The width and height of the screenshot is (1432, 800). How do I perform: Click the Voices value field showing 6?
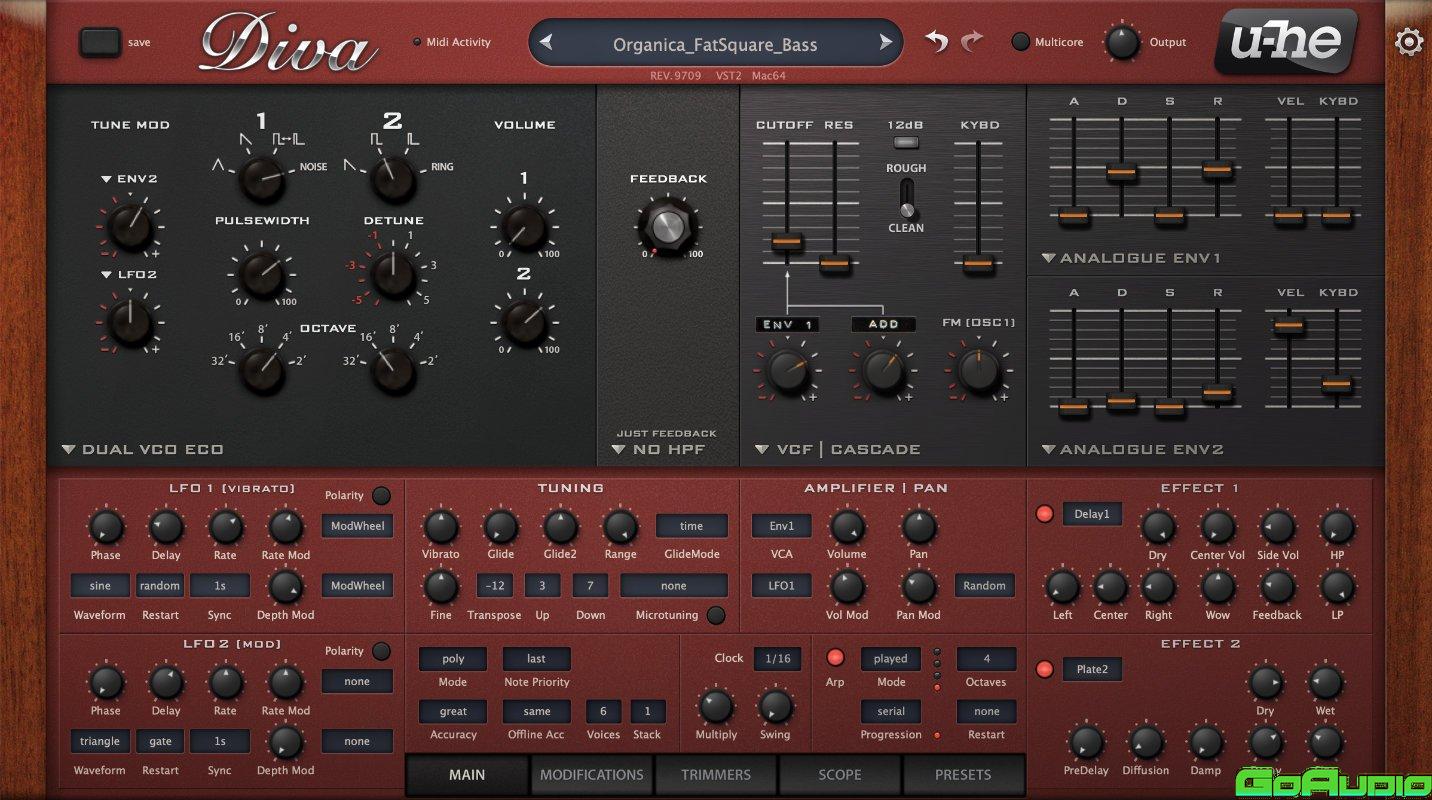(x=603, y=711)
